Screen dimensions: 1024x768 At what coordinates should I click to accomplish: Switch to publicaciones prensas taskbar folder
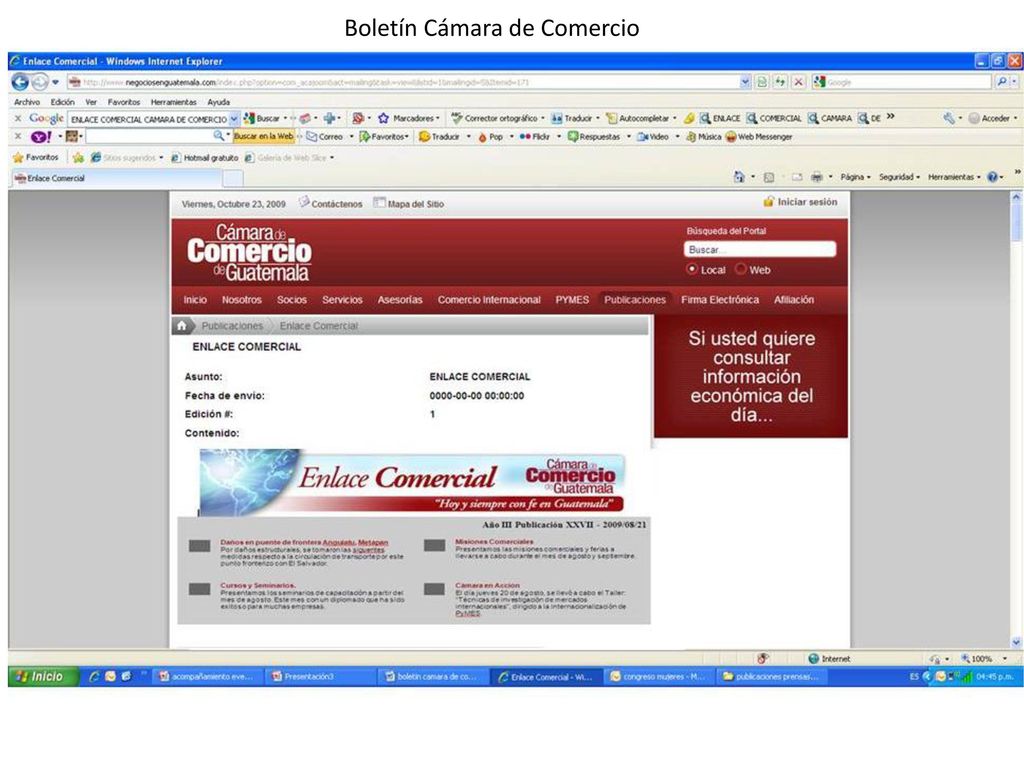pyautogui.click(x=771, y=677)
